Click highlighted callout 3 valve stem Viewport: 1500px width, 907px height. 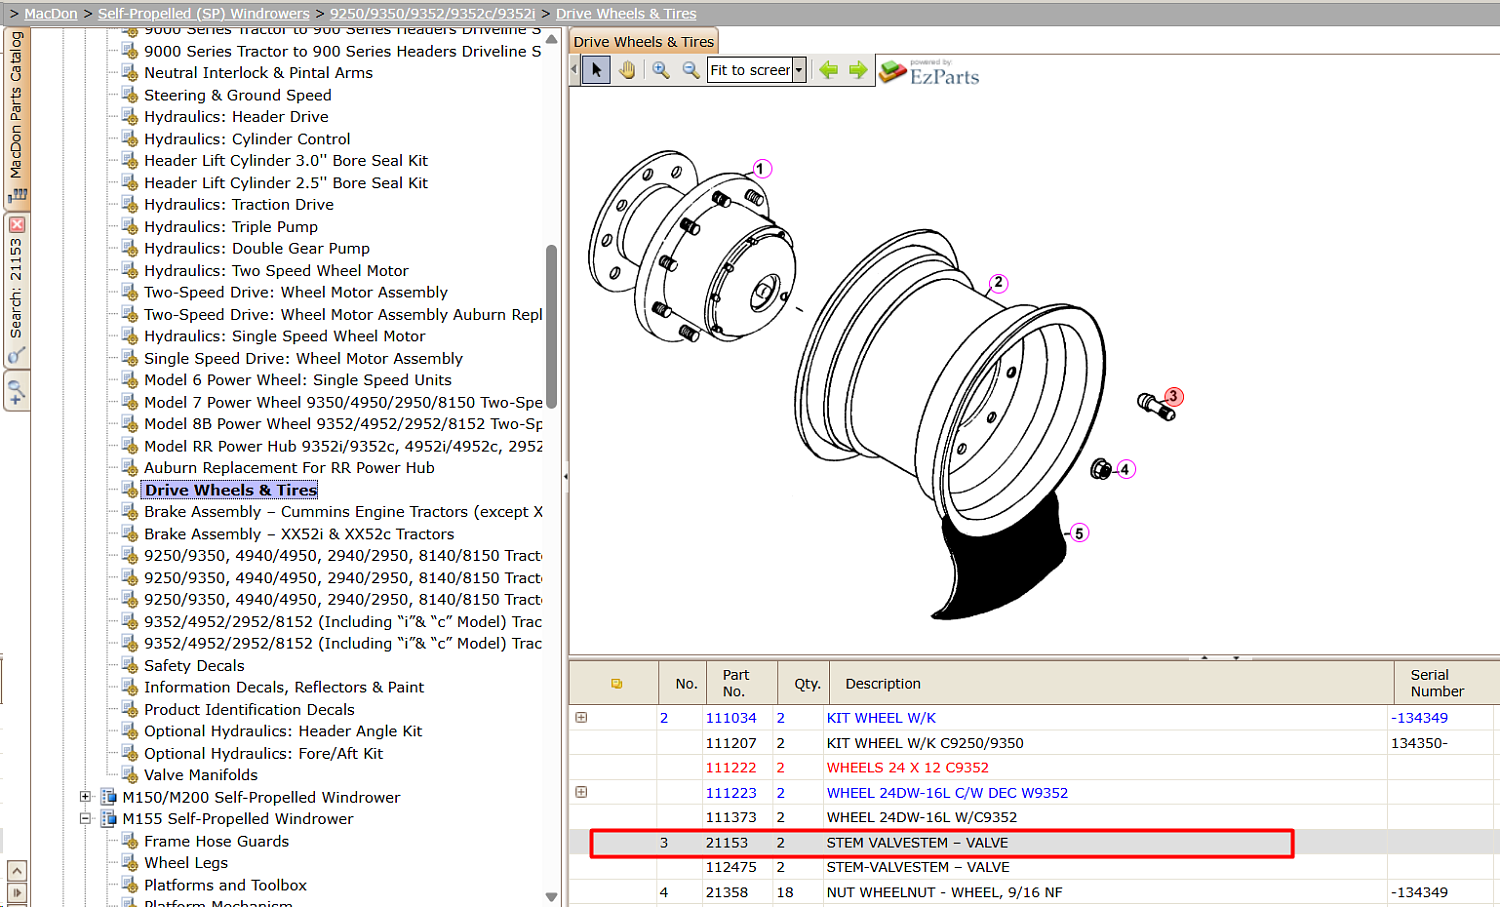click(1174, 397)
